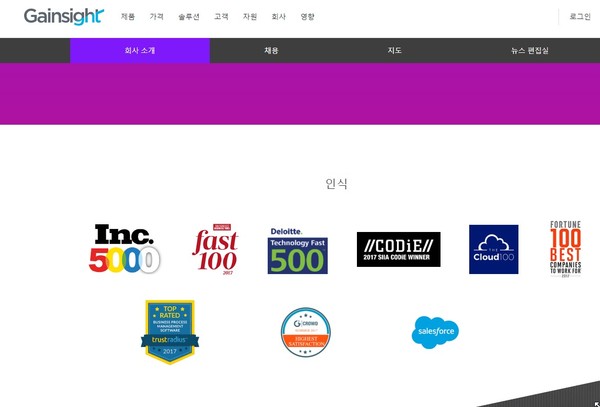This screenshot has height=407, width=600.
Task: Click the Fortune 100 Best Companies logo
Action: point(566,249)
